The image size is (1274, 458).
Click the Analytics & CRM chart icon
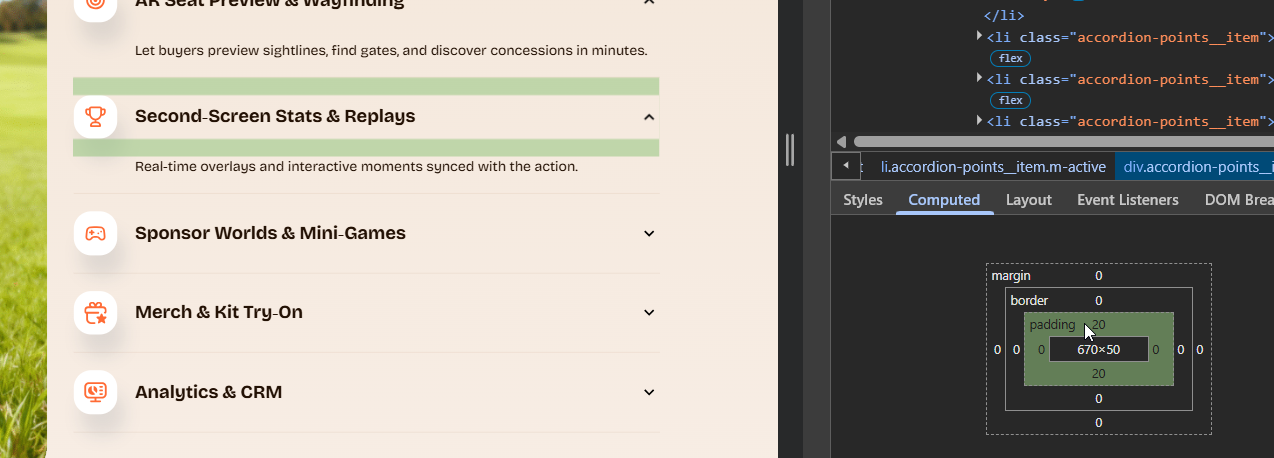[95, 392]
